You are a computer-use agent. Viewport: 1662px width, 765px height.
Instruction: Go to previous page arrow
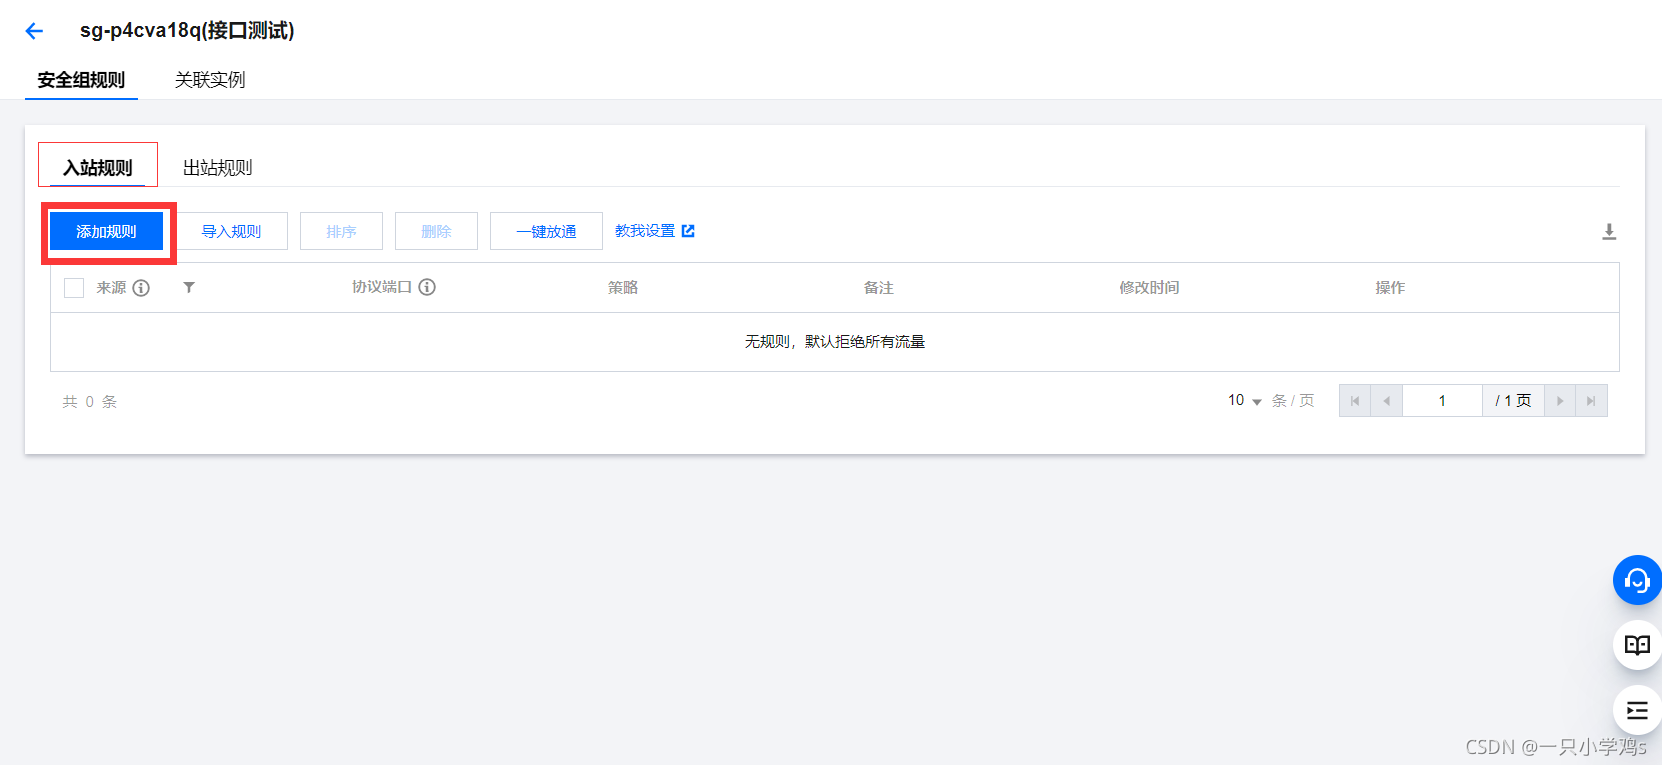(x=1387, y=401)
